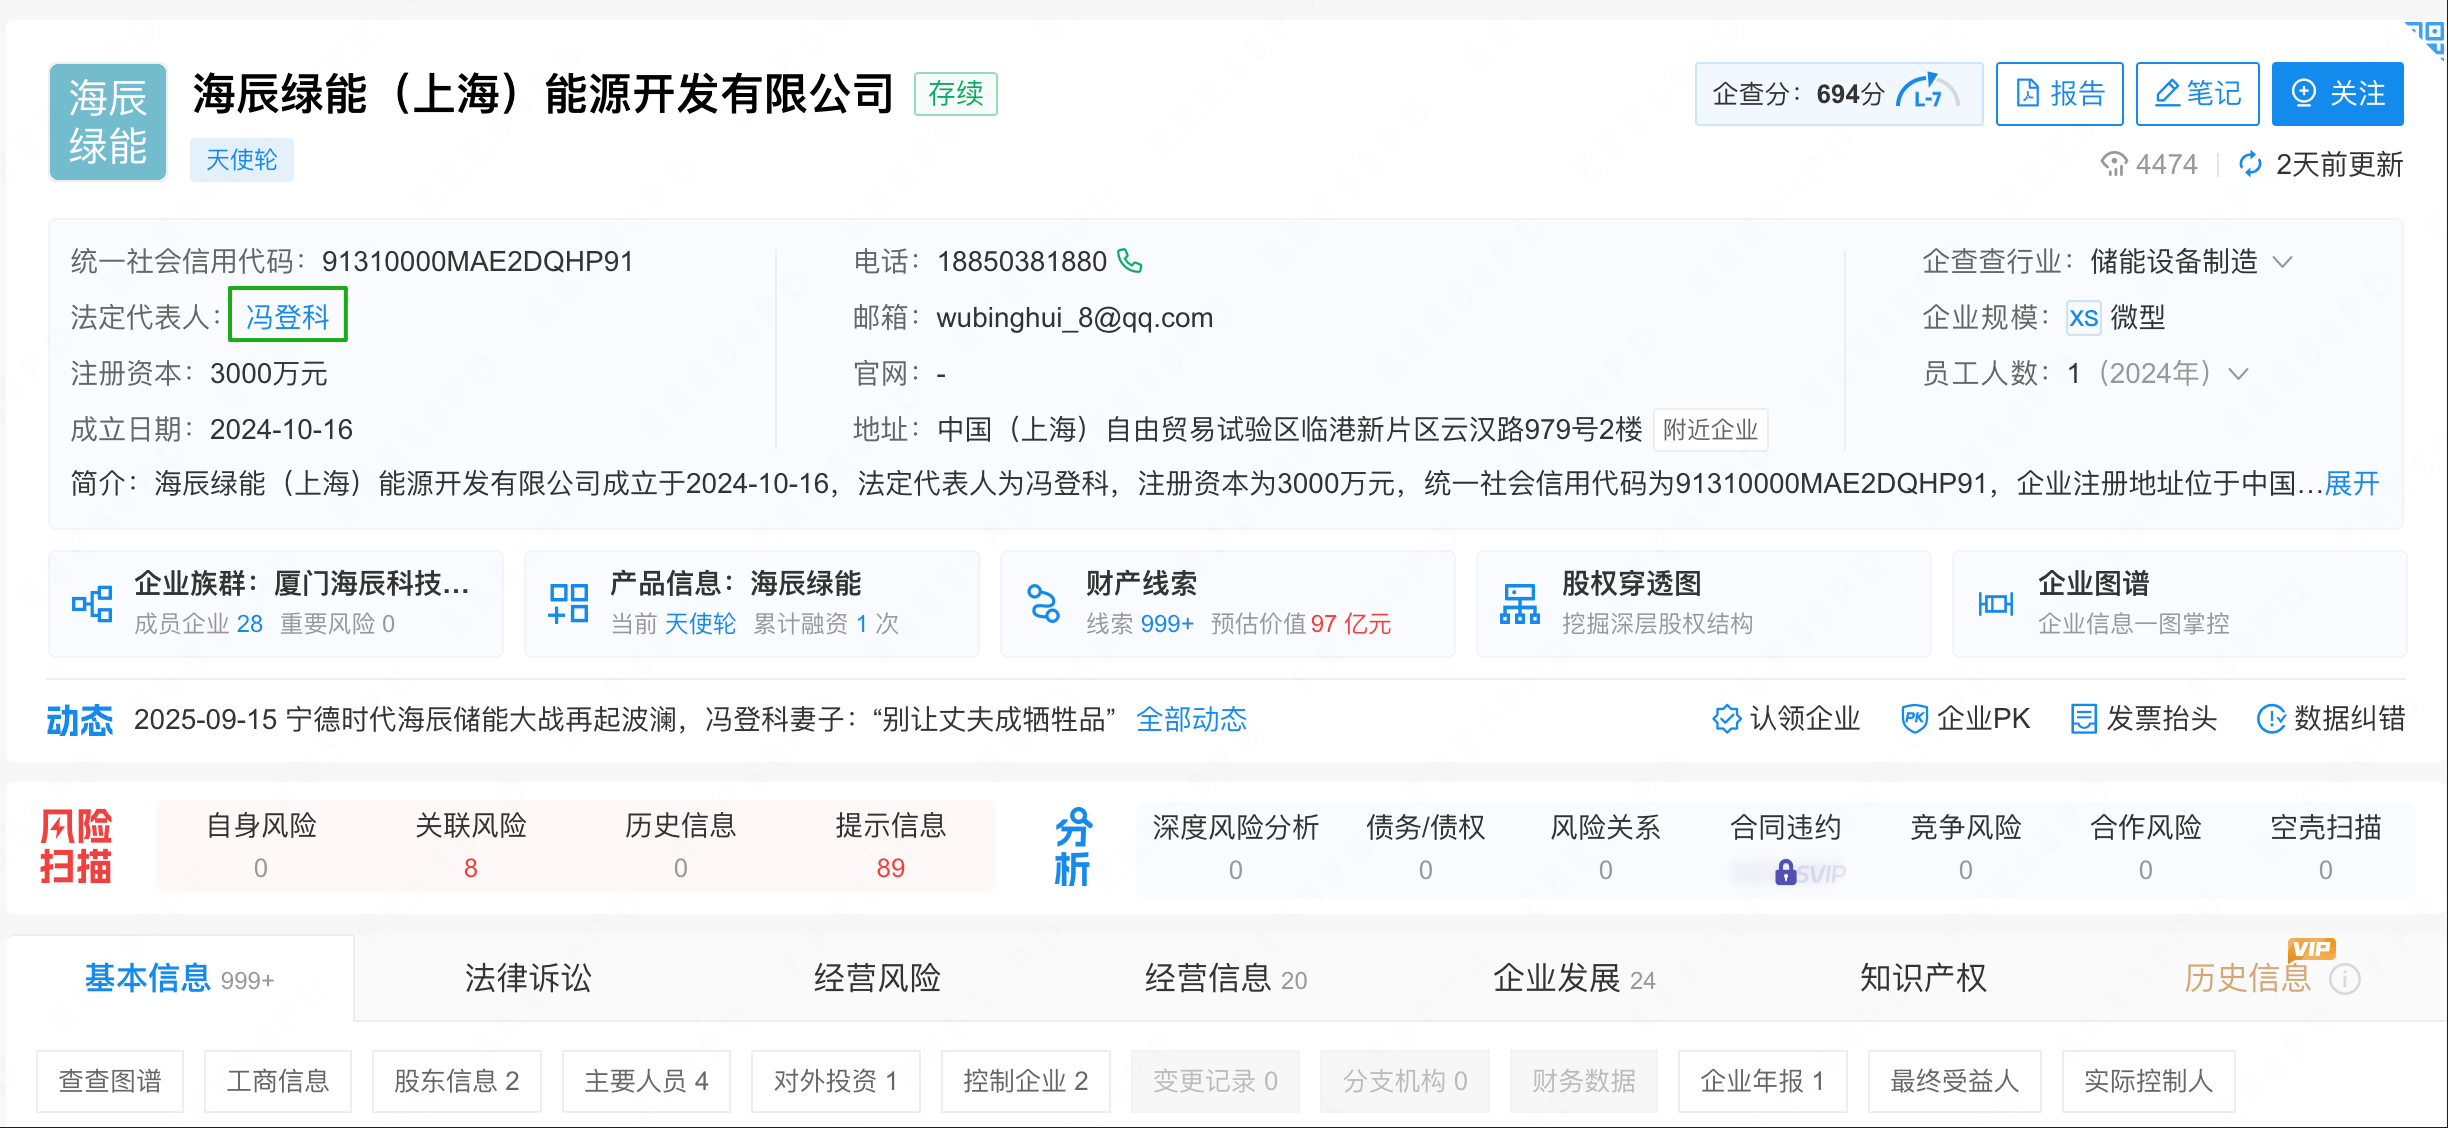Open 关联风险 with 8 items
Image resolution: width=2448 pixels, height=1128 pixels.
[x=471, y=846]
